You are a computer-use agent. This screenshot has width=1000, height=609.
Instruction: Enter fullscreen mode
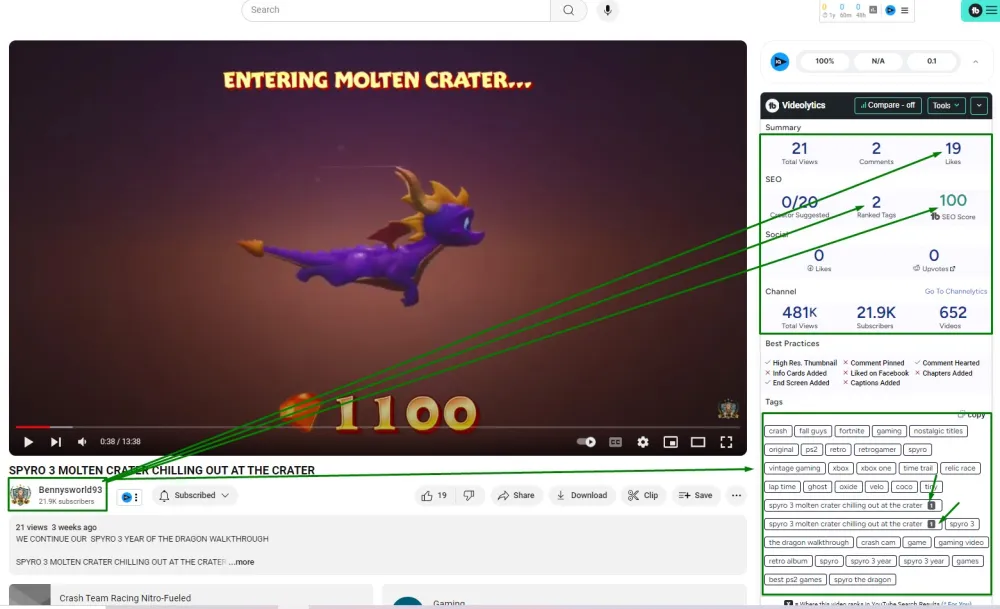[726, 442]
